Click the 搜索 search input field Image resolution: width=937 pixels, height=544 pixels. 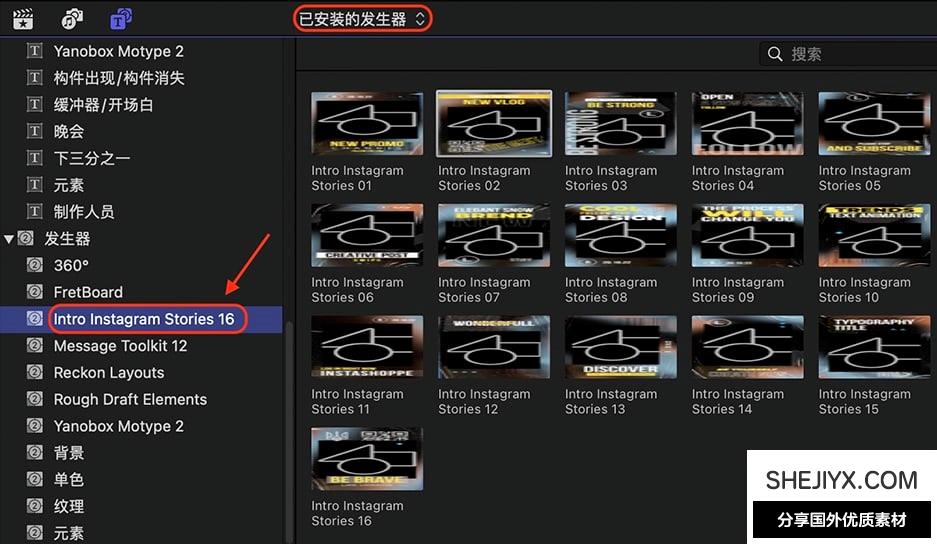(x=850, y=54)
